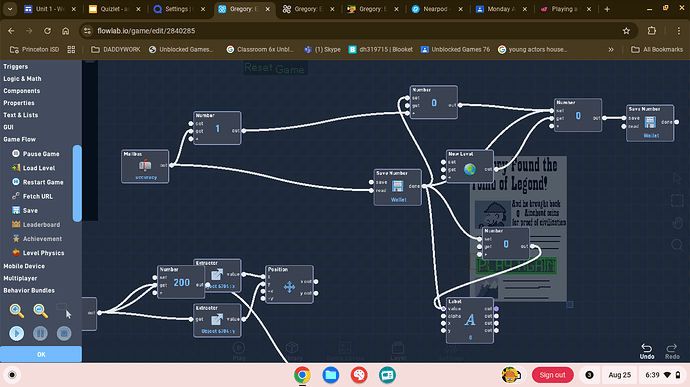This screenshot has height=387, width=690.
Task: Go to browser home page
Action: pyautogui.click(x=66, y=31)
